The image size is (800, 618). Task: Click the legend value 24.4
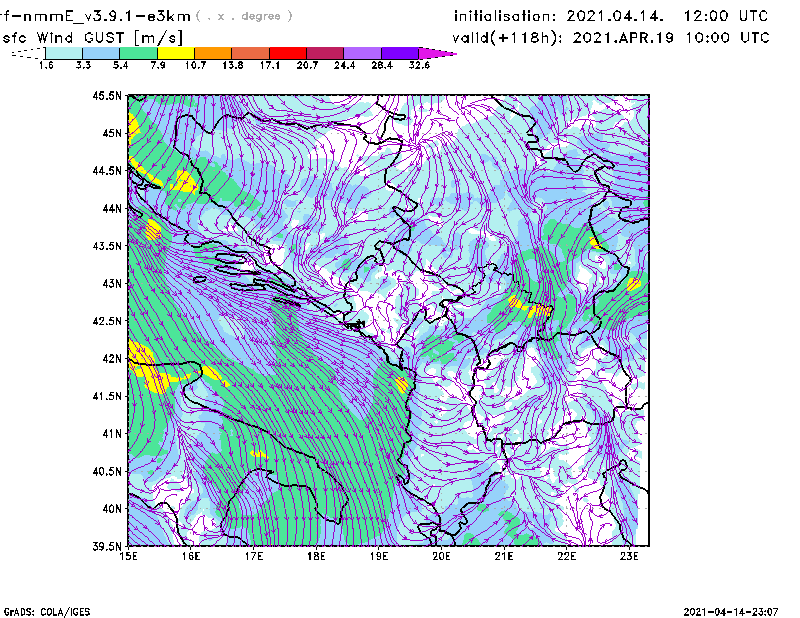click(344, 65)
